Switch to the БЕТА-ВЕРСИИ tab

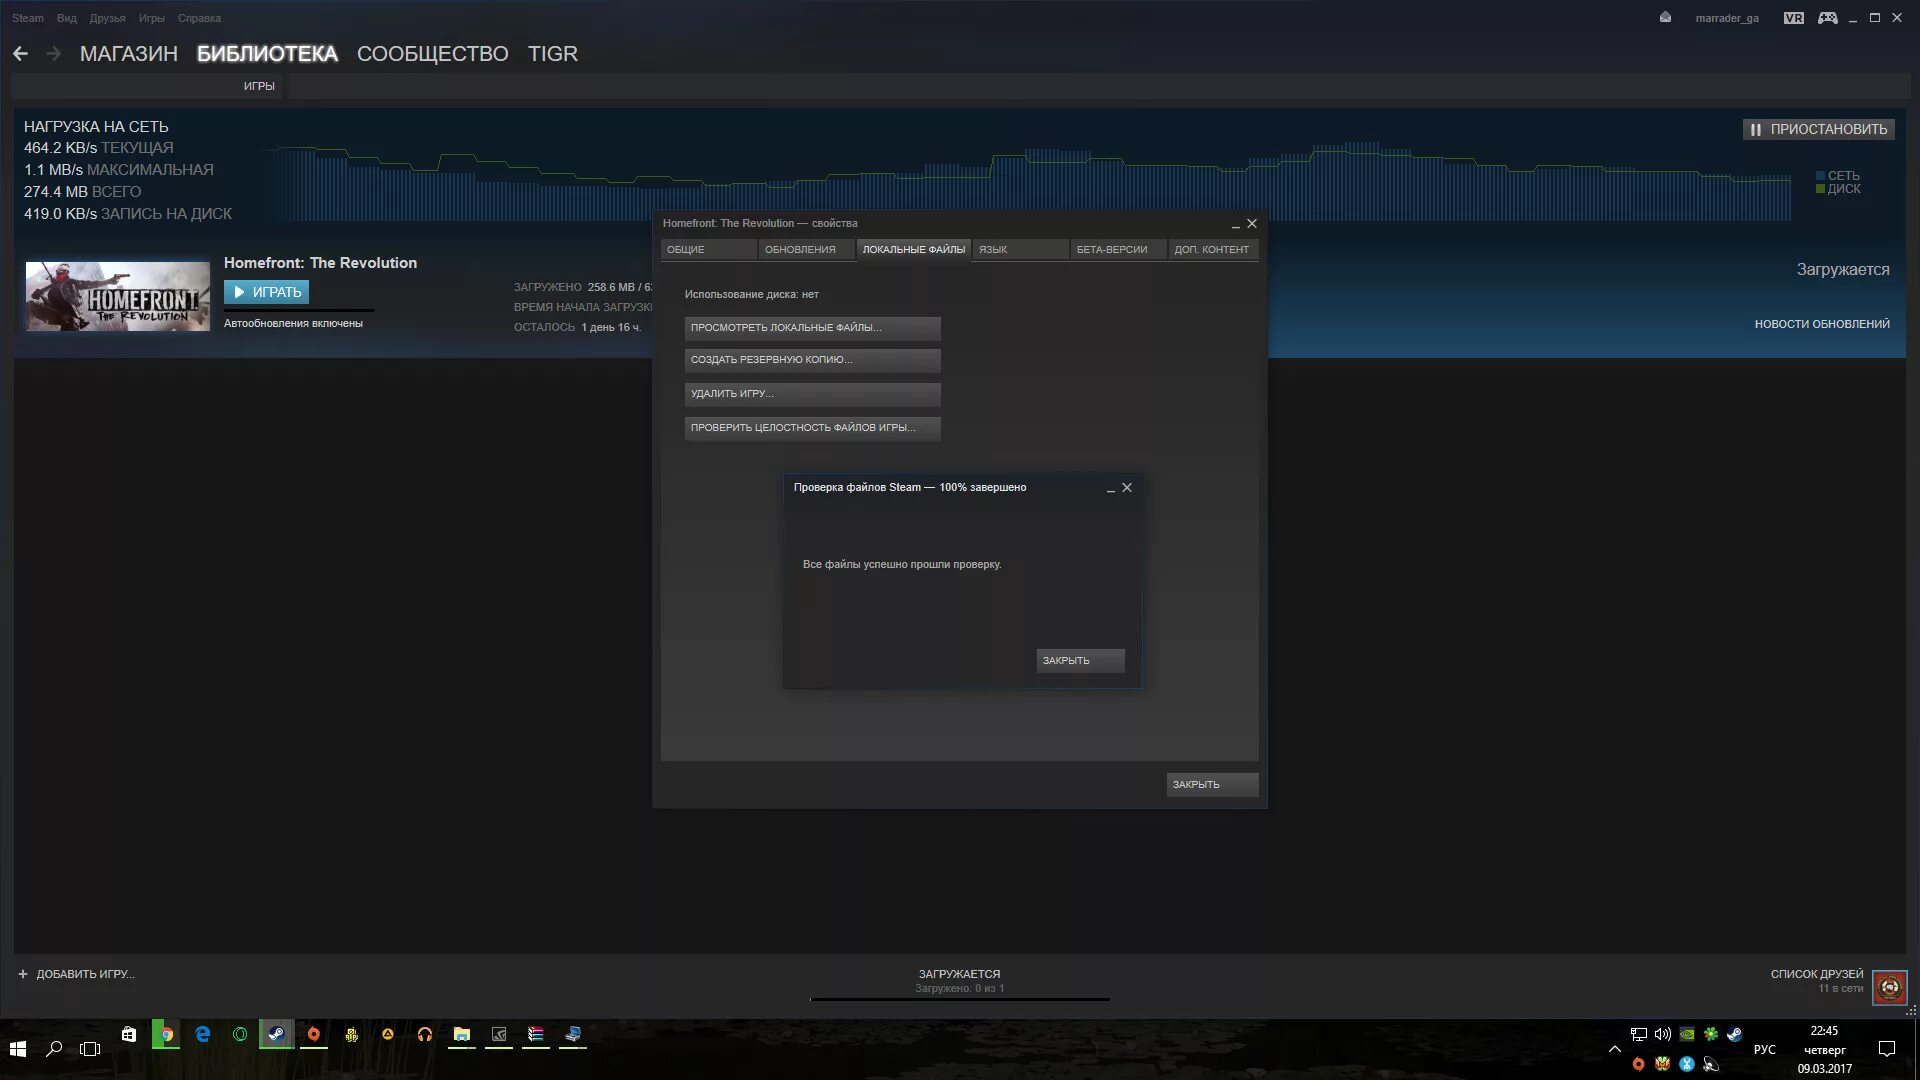pos(1111,250)
